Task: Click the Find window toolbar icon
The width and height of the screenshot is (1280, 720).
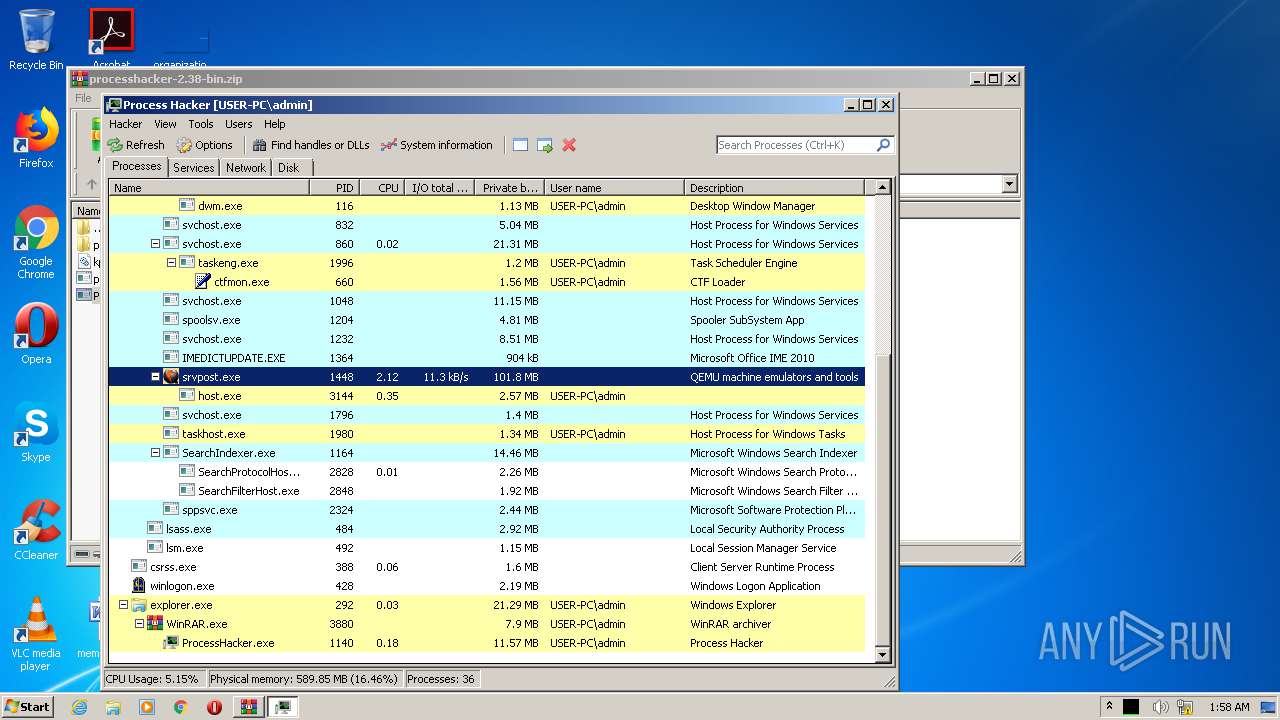Action: point(520,145)
